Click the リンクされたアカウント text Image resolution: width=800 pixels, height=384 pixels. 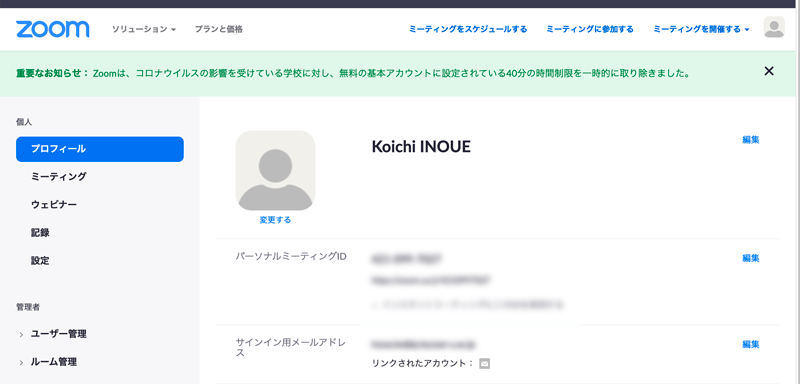423,364
